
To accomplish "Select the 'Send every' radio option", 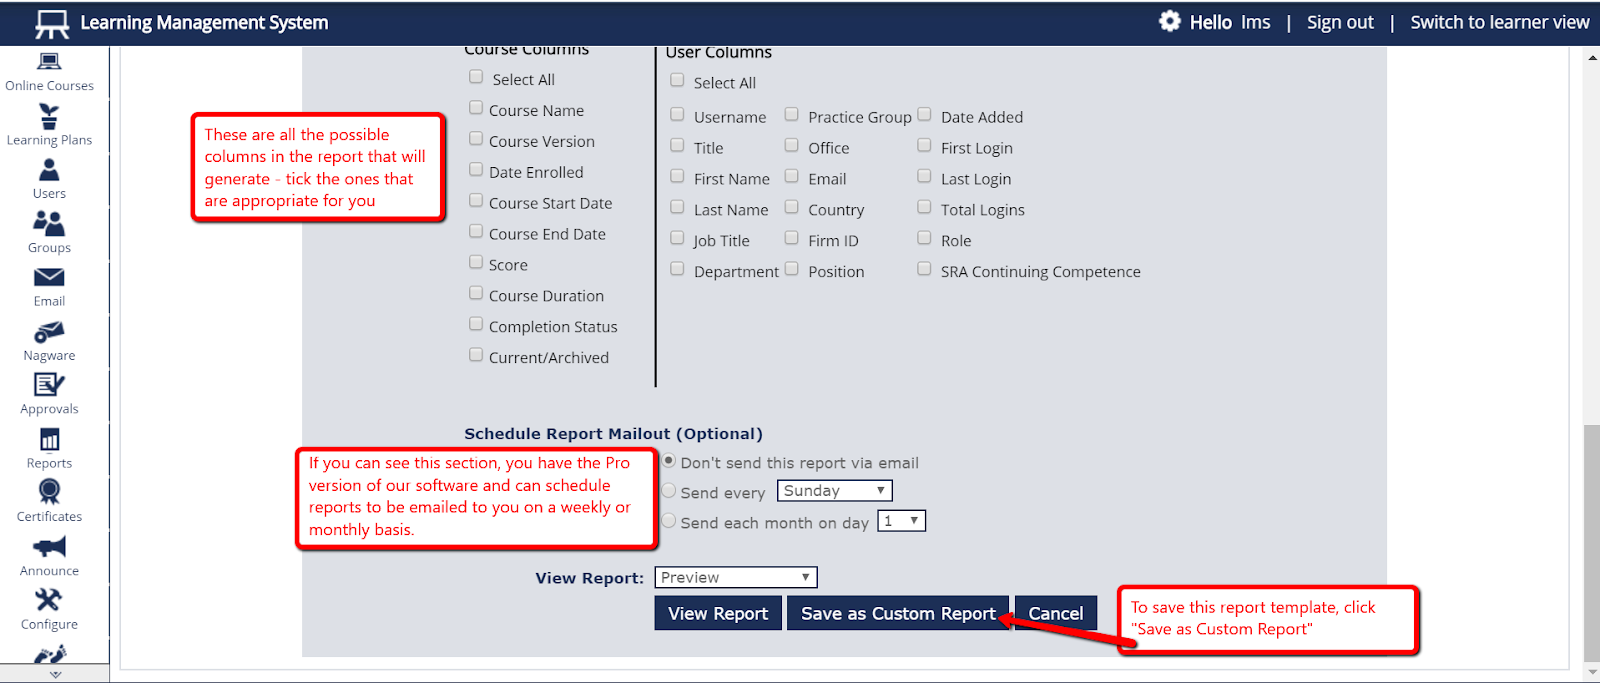I will (x=669, y=491).
